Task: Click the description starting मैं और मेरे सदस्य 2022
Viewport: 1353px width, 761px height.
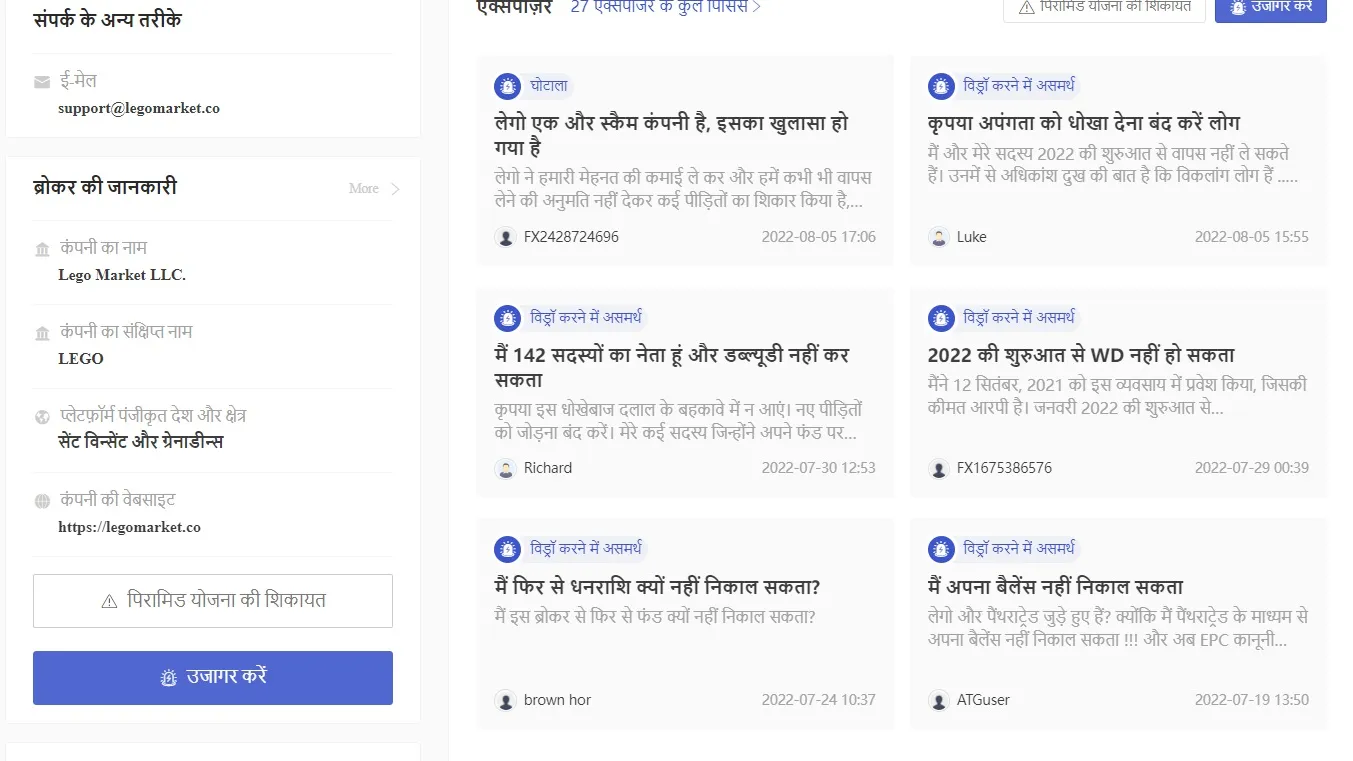Action: pyautogui.click(x=1113, y=165)
